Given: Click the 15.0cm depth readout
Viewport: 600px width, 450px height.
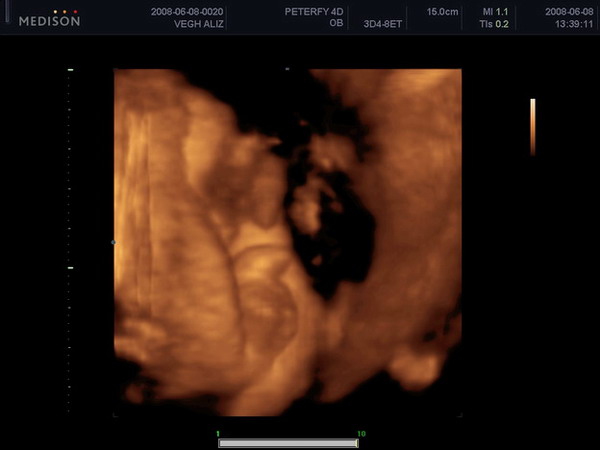Looking at the screenshot, I should [x=441, y=11].
